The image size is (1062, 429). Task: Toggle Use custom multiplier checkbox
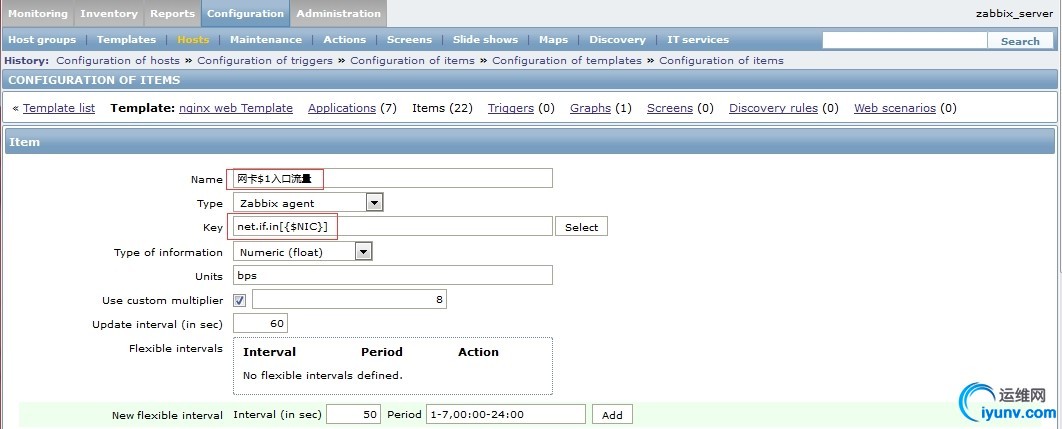click(x=240, y=300)
